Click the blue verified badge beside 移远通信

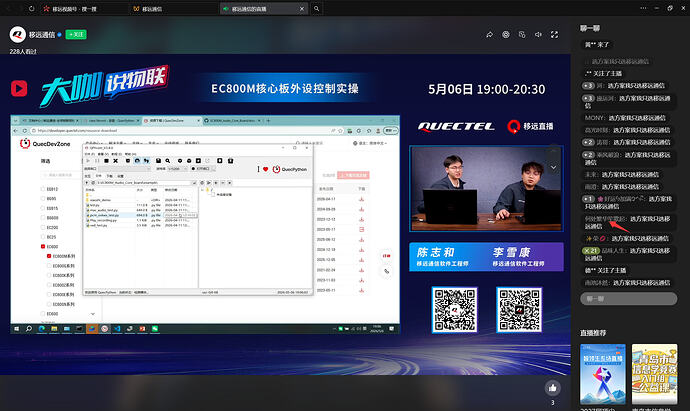click(59, 34)
